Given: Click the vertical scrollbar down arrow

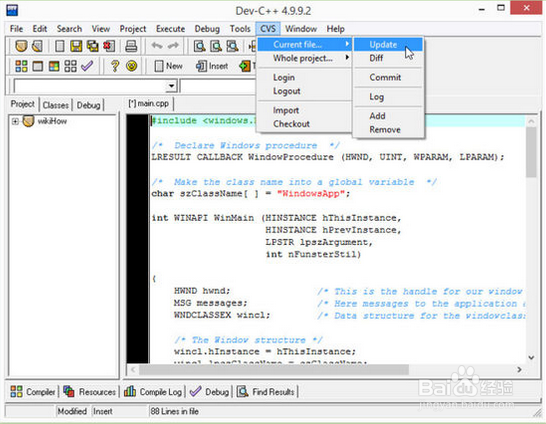Looking at the screenshot, I should tap(531, 358).
